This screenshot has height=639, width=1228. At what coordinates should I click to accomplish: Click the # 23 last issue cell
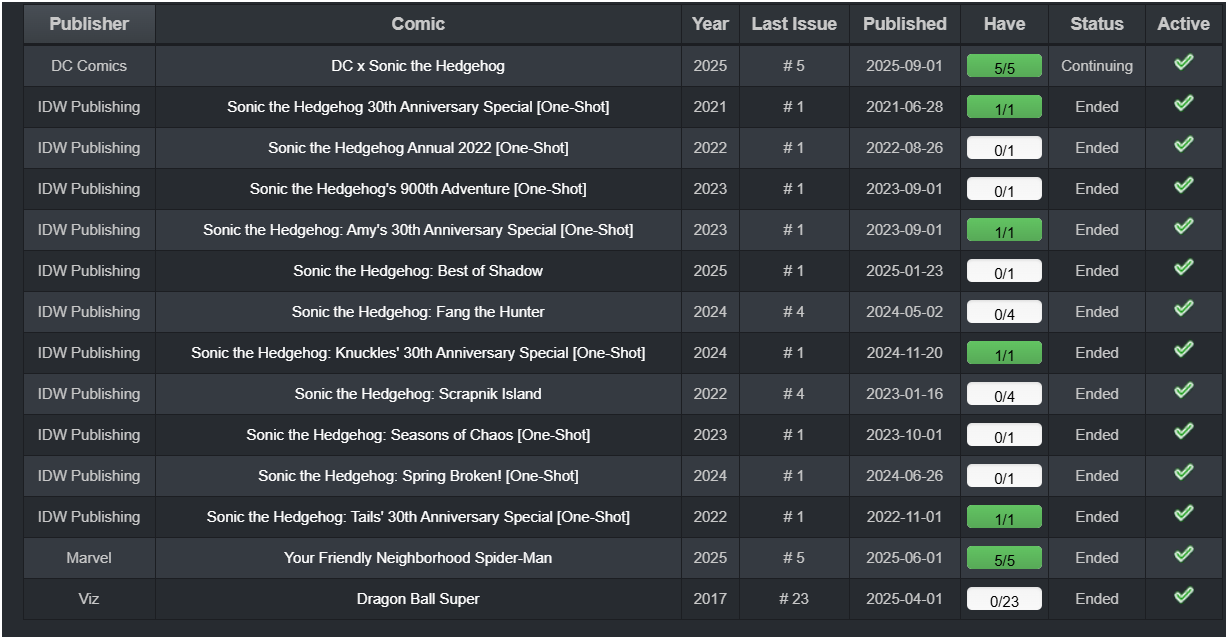coord(794,599)
